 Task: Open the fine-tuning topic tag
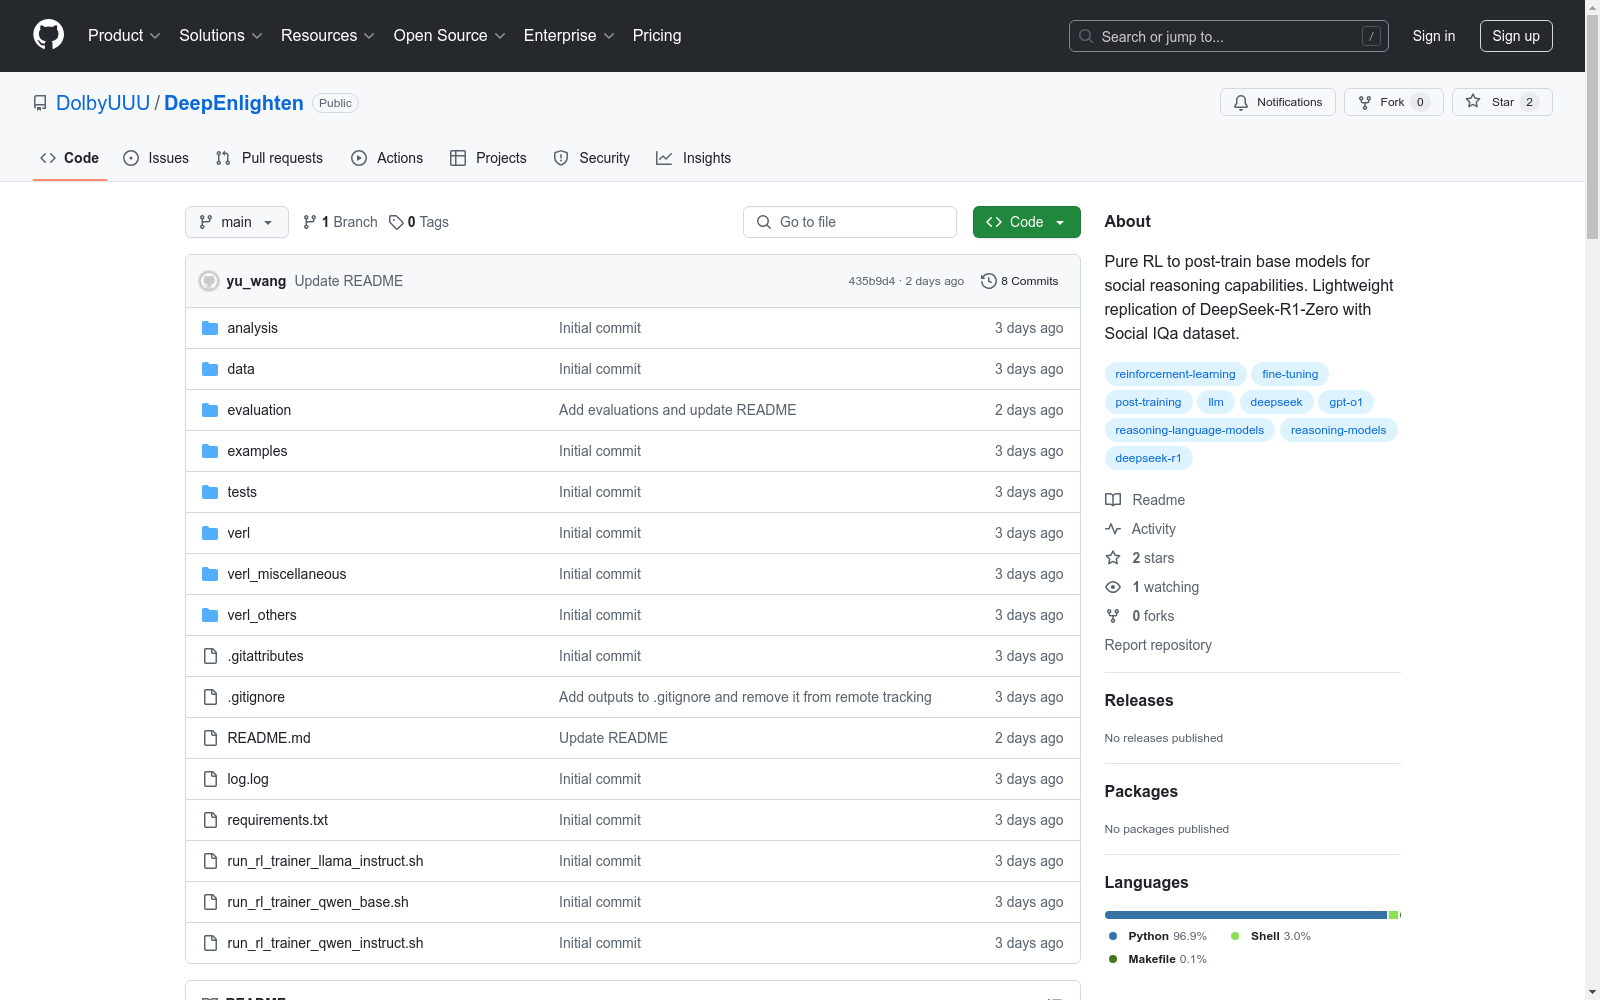pos(1290,374)
